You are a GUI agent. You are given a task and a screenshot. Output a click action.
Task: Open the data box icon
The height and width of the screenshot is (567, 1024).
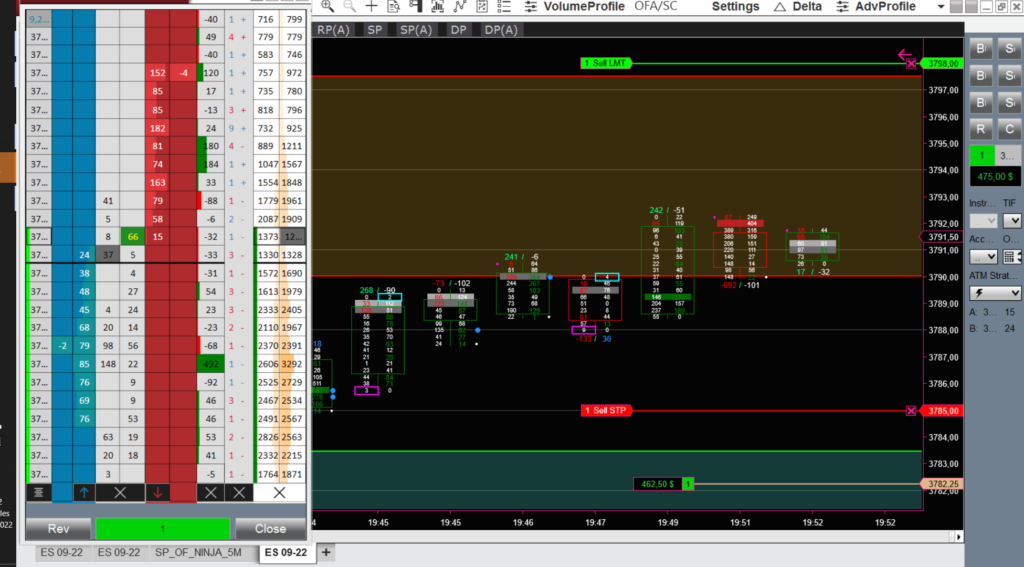point(394,7)
